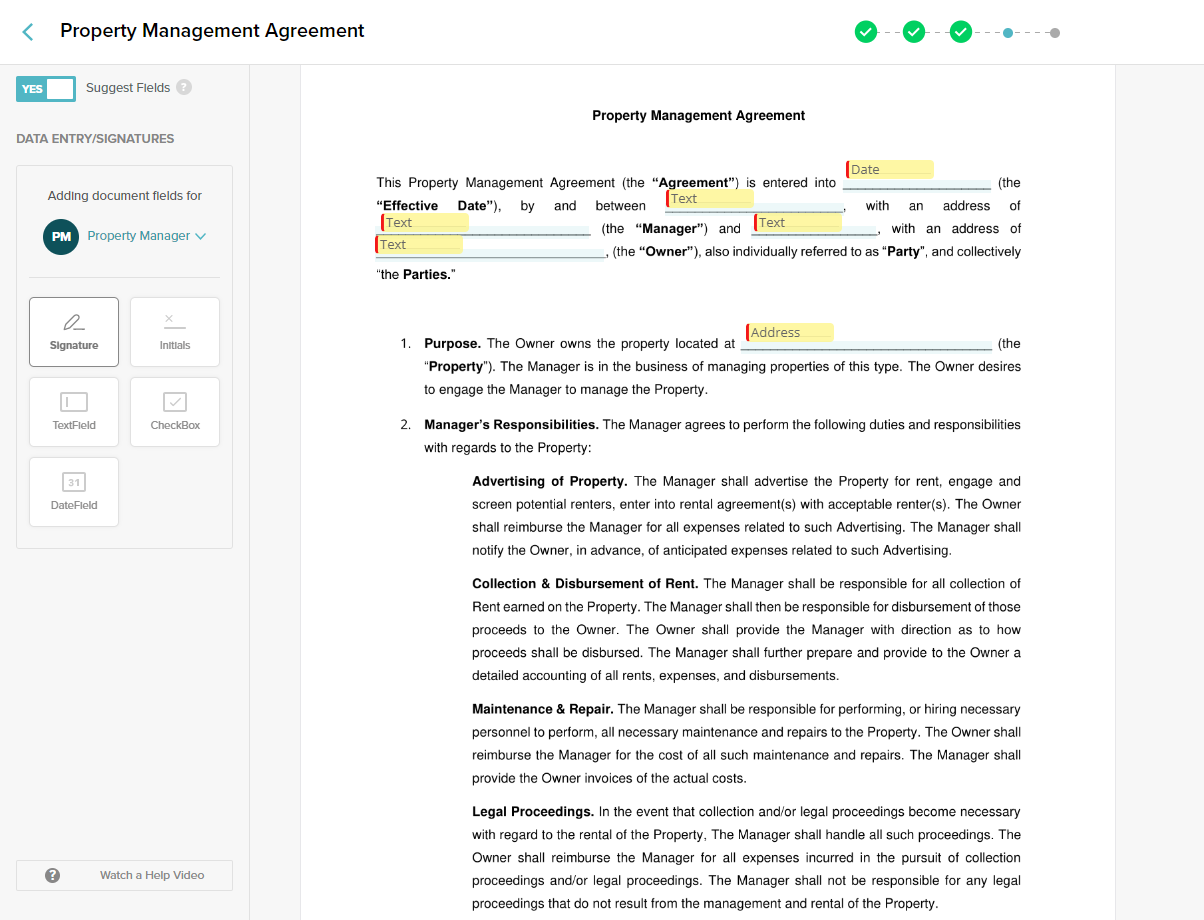Image resolution: width=1204 pixels, height=920 pixels.
Task: Select the CheckBox field tool
Action: [174, 411]
